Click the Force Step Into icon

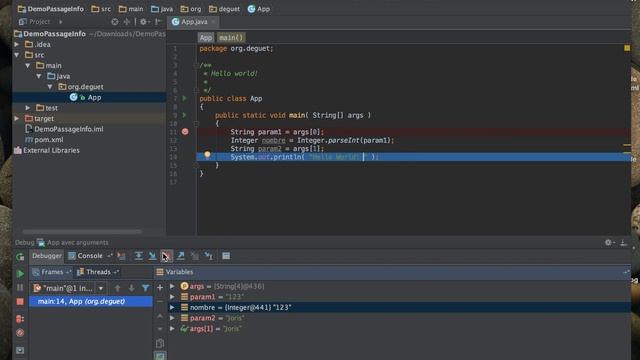click(x=167, y=256)
